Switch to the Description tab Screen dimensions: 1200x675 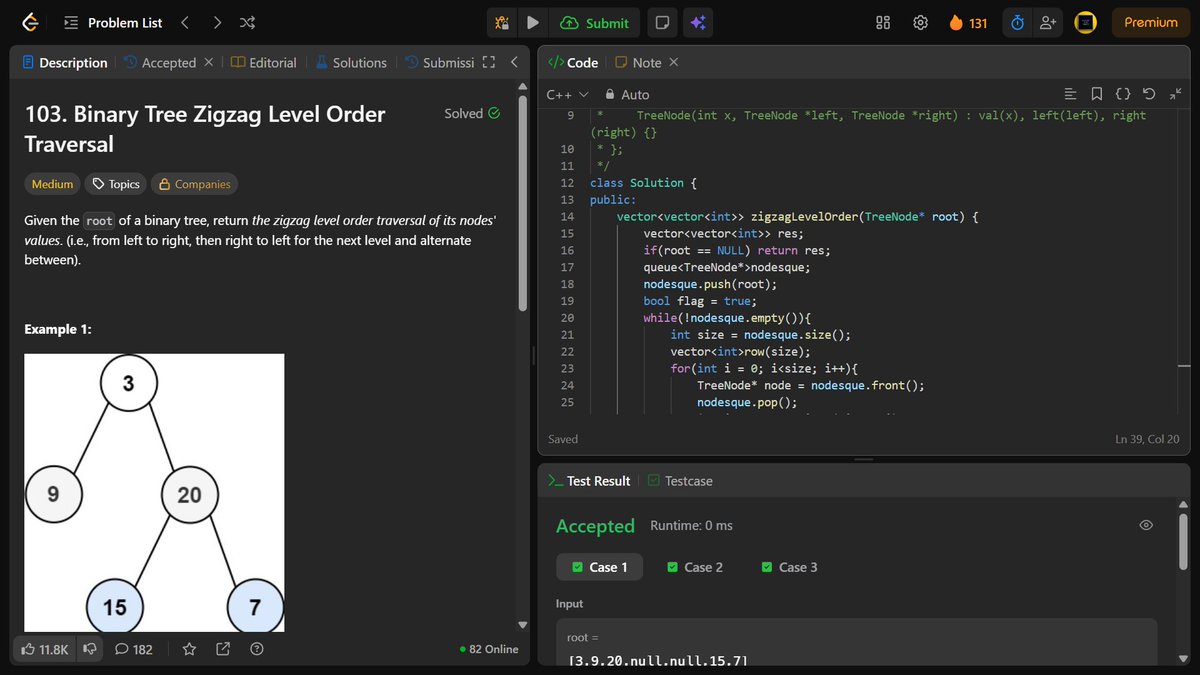pos(64,62)
